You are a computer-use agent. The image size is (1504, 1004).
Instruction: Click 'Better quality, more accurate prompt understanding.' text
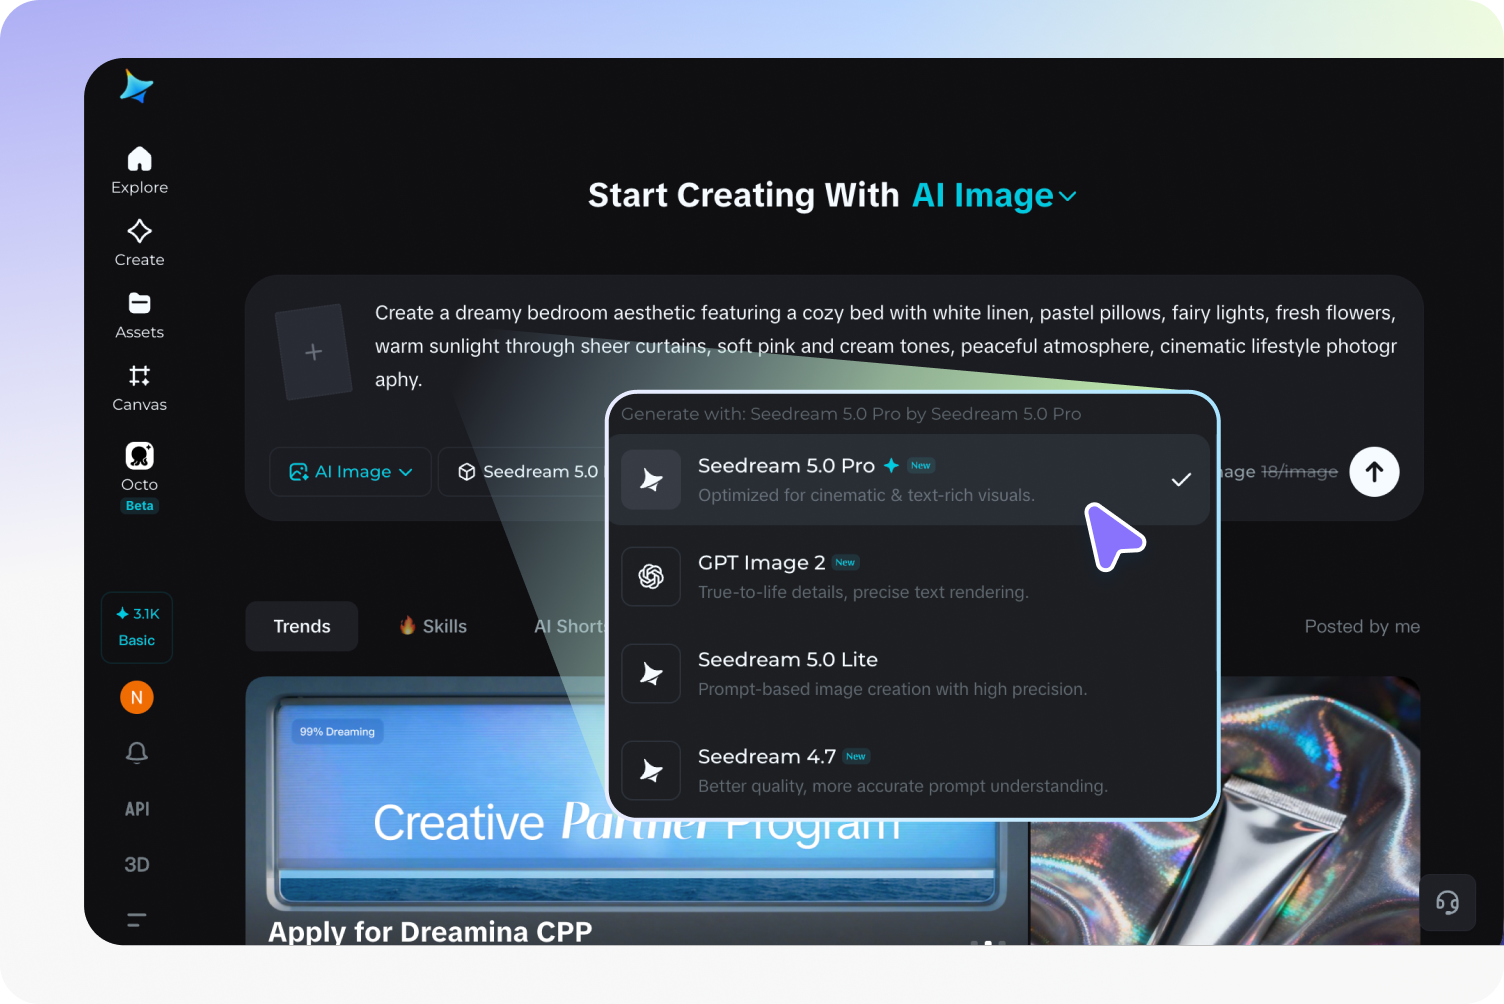pos(902,786)
